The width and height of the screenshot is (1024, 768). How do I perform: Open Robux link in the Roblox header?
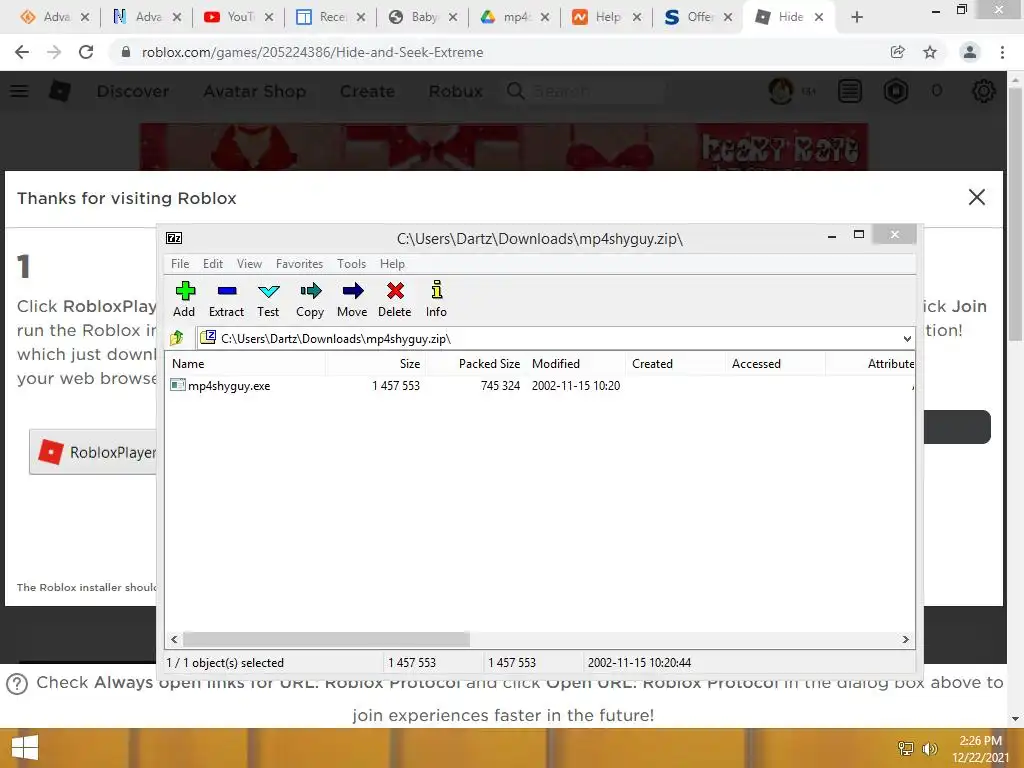click(x=456, y=91)
